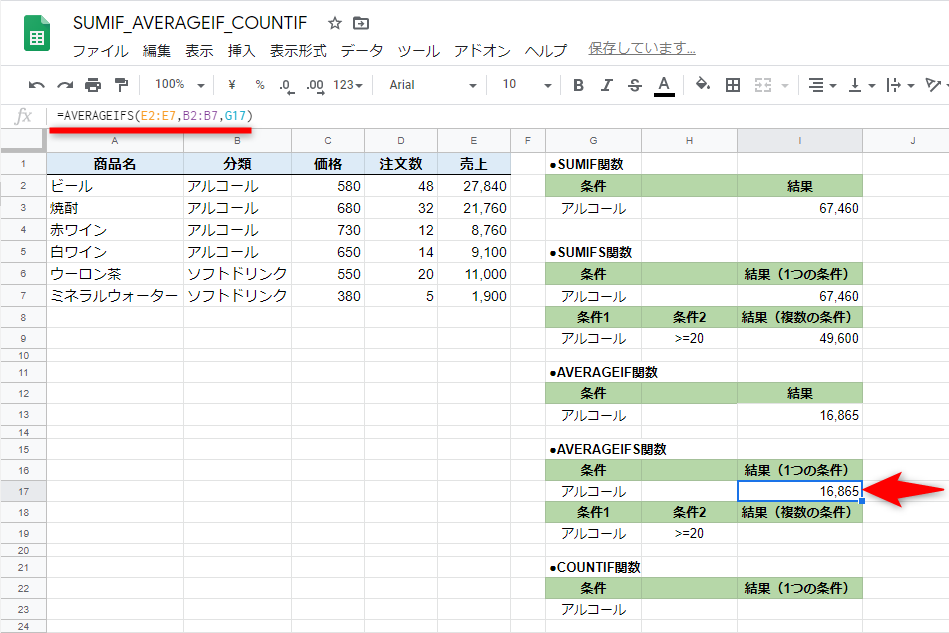Open the zoom level dropdown showing 100%
This screenshot has height=633, width=949.
(x=176, y=85)
